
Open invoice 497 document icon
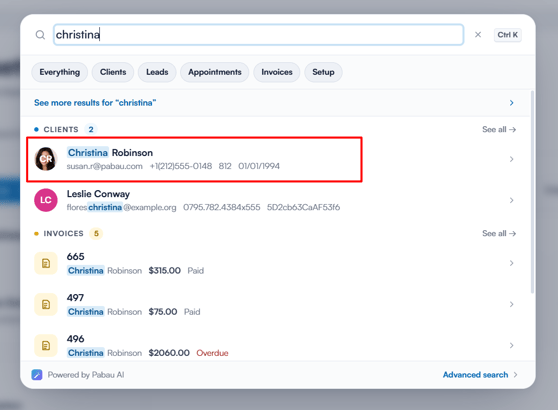pos(46,304)
